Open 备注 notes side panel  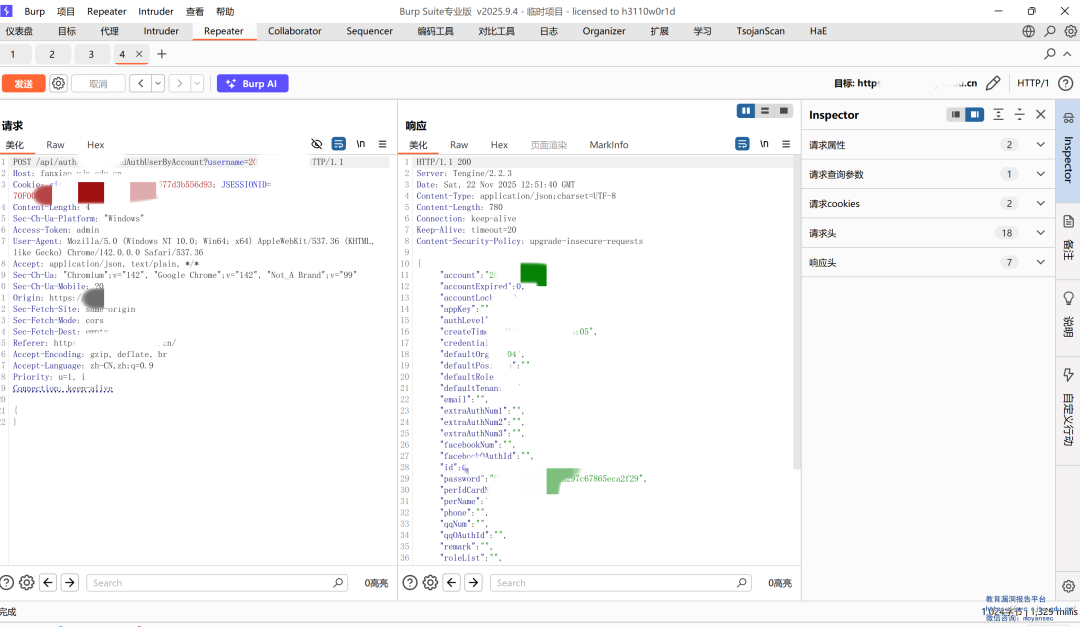[x=1068, y=237]
